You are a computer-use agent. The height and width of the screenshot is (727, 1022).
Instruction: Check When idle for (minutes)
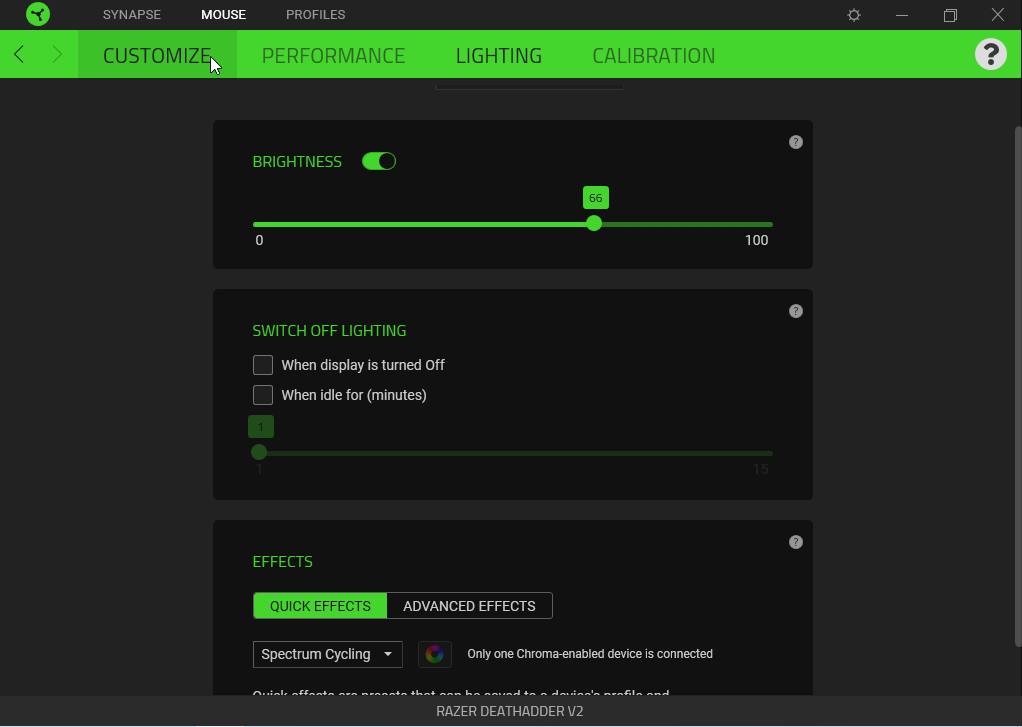click(263, 395)
